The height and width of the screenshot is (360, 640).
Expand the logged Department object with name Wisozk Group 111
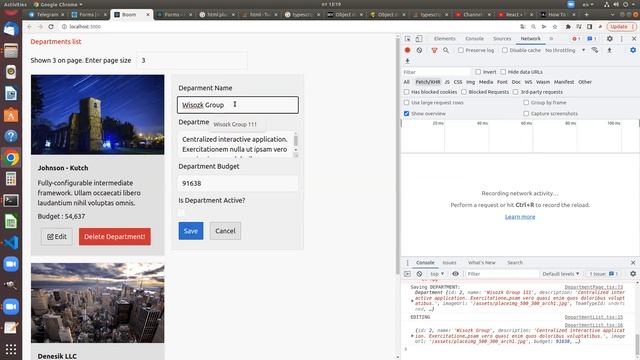click(412, 301)
